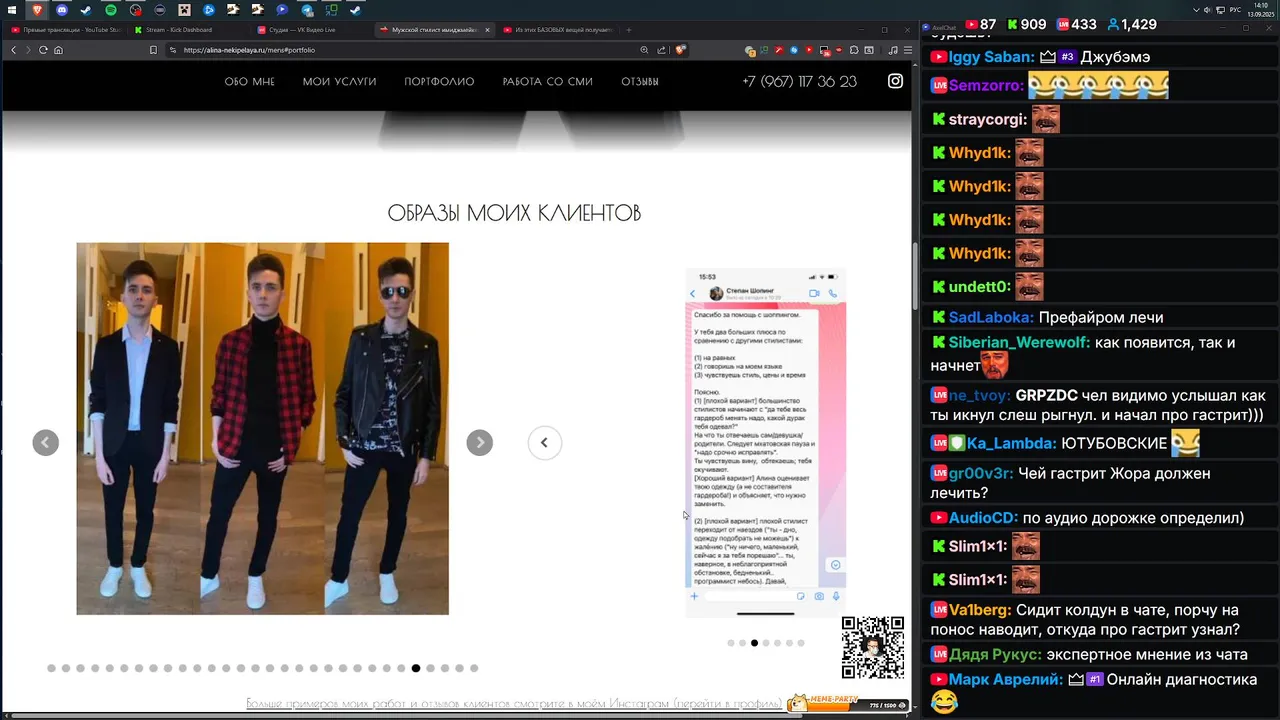Open the taskbar clock showing 14:10
Screen dimensions: 1280x720
1260,10
